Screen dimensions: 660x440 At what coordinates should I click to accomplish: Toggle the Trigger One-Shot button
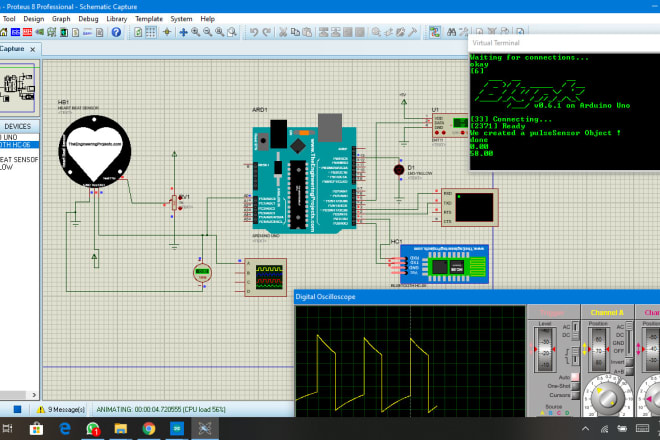coord(575,386)
